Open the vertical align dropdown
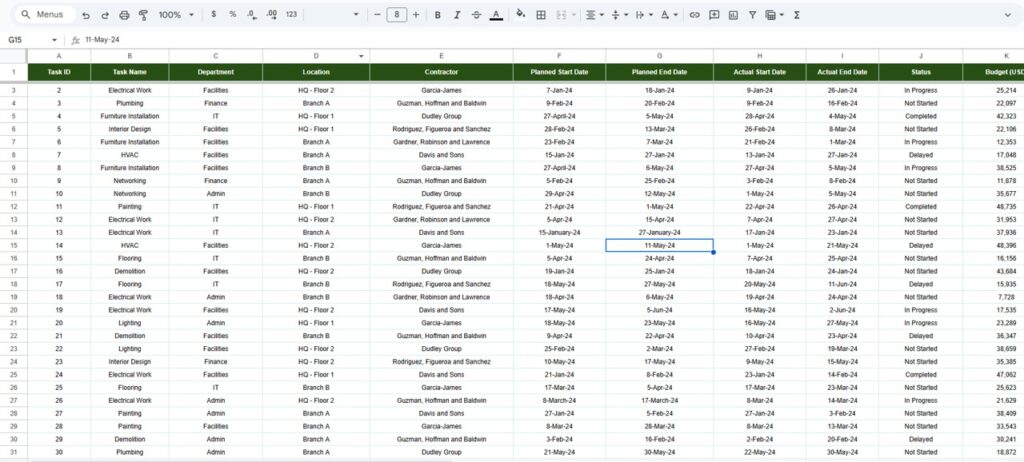This screenshot has height=462, width=1024. click(x=618, y=14)
